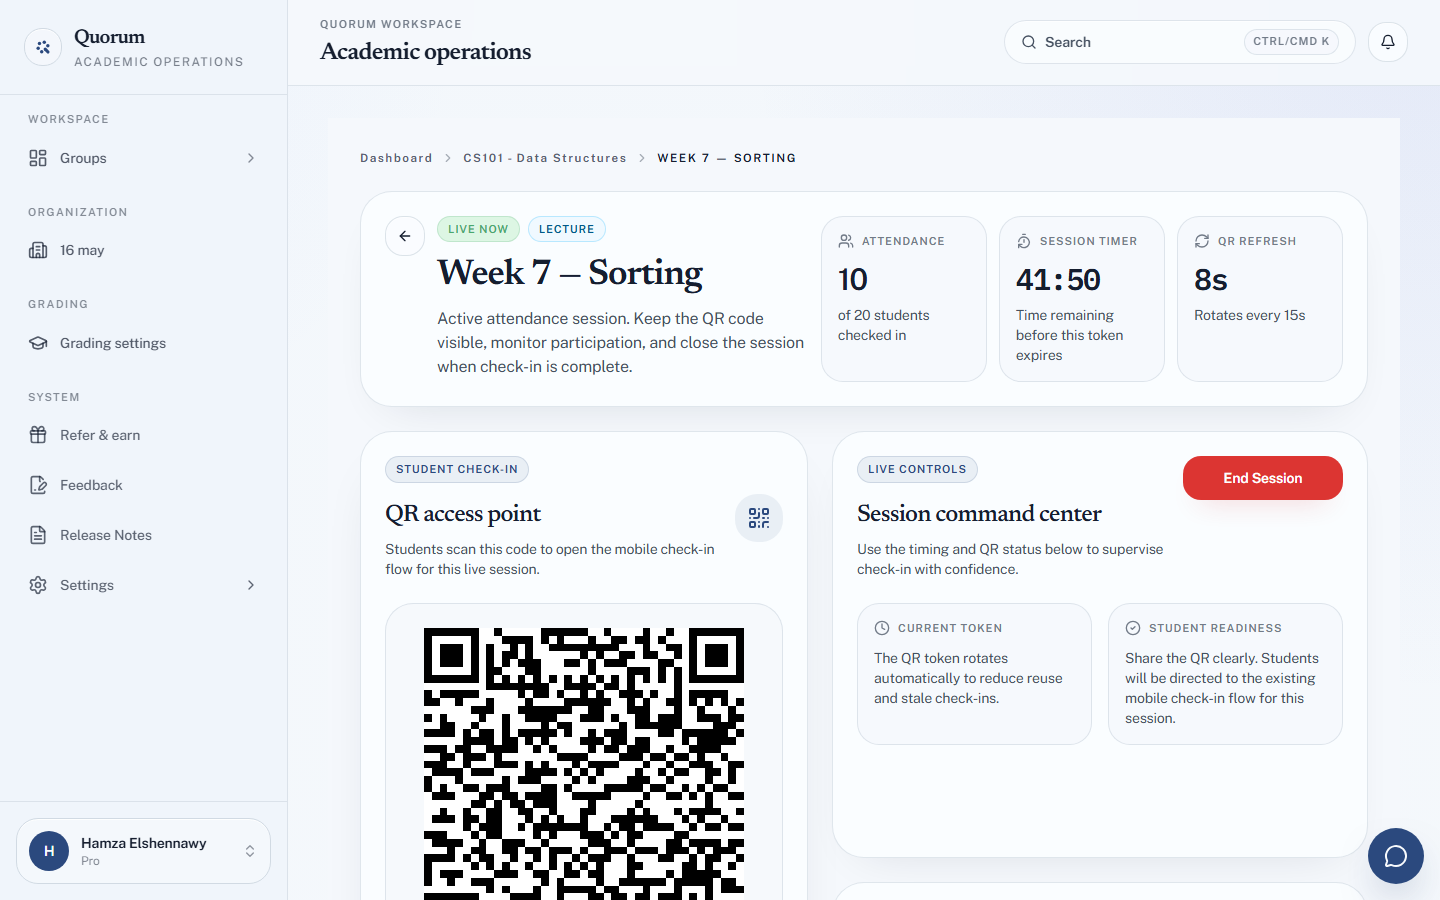Open the chat support bubble
1440x900 pixels.
click(x=1396, y=856)
